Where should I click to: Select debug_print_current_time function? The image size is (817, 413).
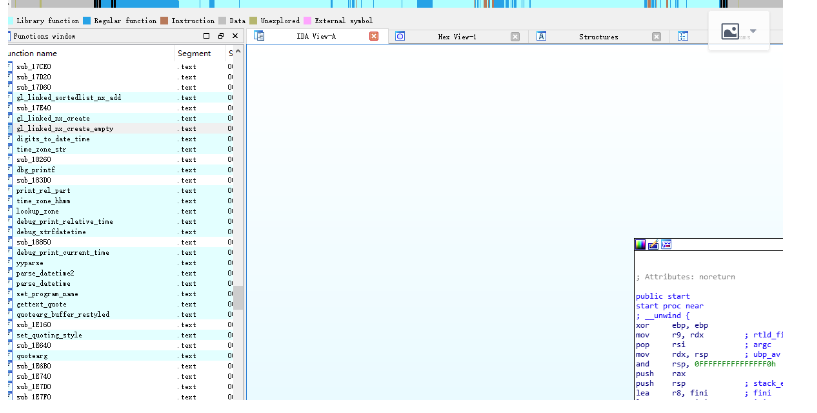click(x=63, y=253)
